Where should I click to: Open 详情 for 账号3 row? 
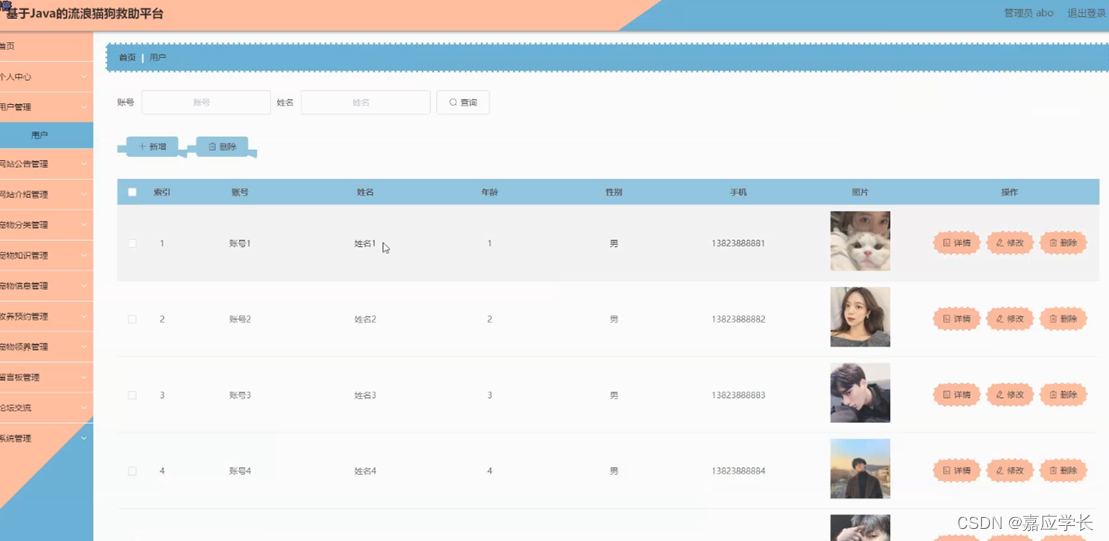[x=956, y=395]
